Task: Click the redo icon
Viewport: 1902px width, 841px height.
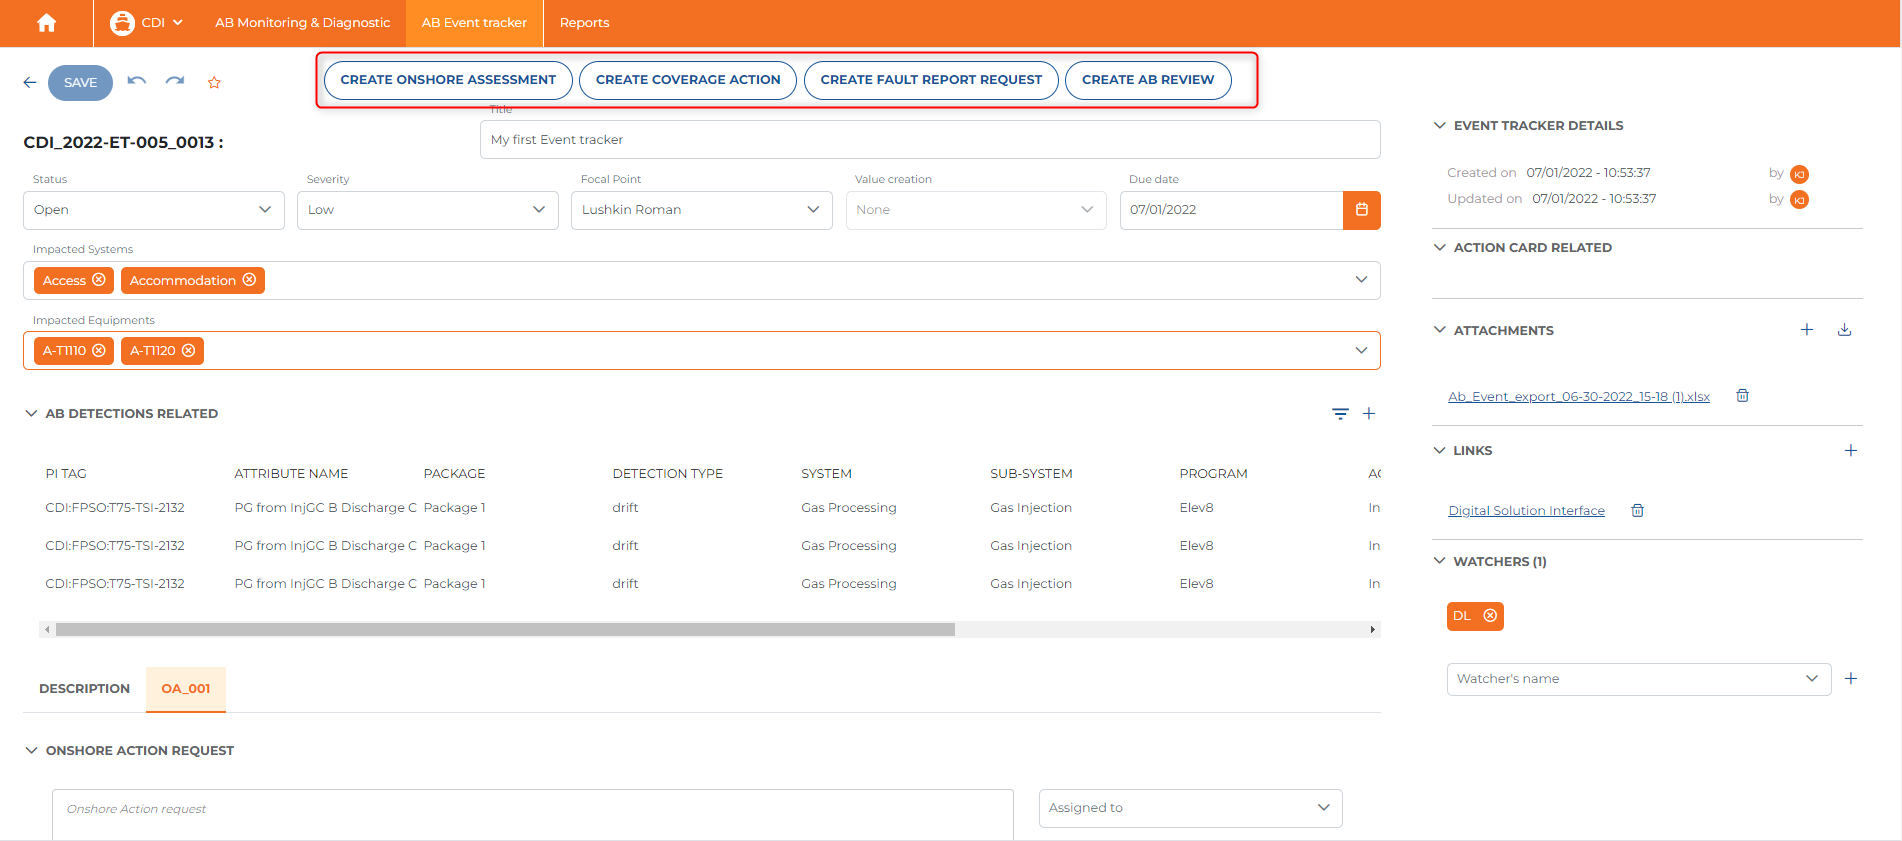Action: click(175, 81)
